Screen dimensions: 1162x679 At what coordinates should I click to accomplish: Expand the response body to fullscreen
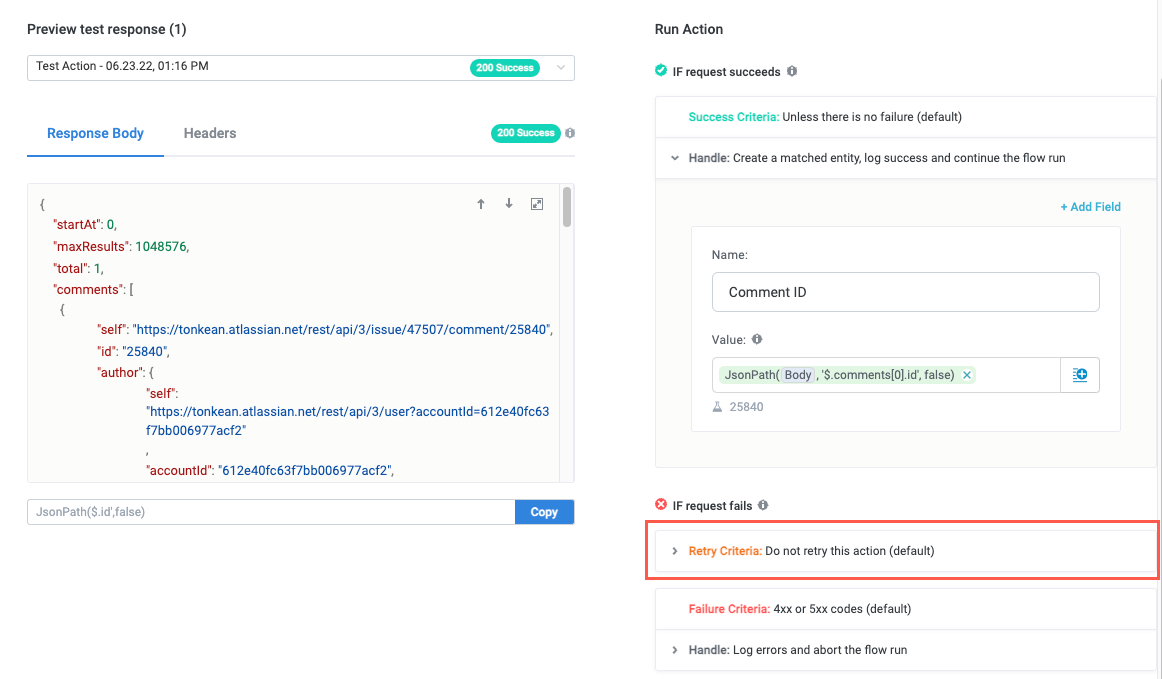pos(537,204)
